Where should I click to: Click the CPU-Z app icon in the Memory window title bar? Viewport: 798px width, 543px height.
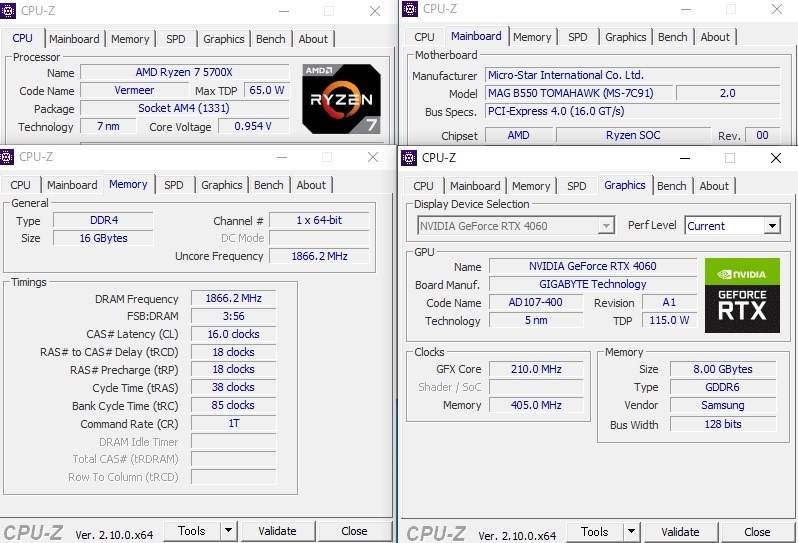pyautogui.click(x=6, y=157)
